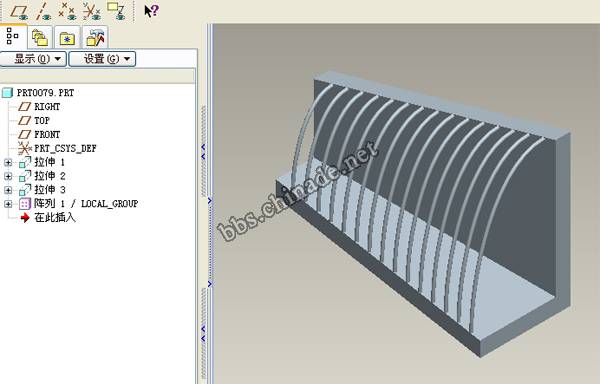Click the annotation display icon
Viewport: 600px width, 384px height.
click(116, 11)
